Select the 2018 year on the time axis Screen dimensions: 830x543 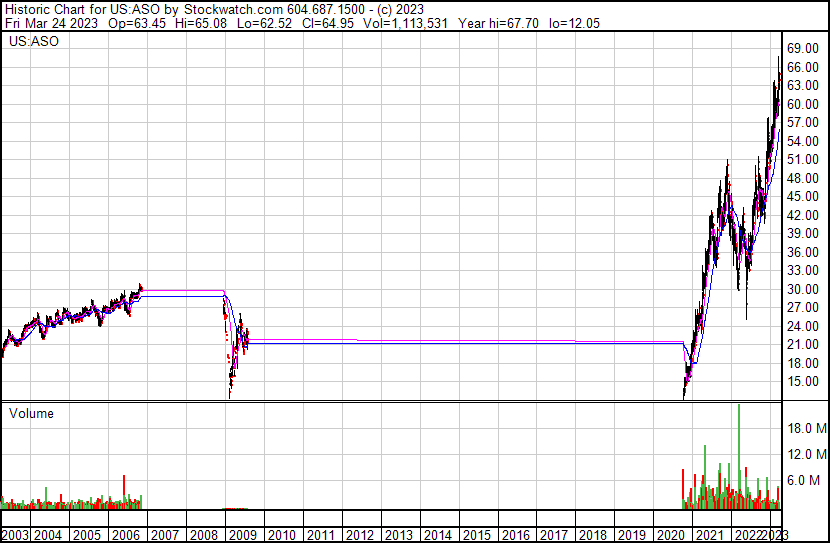point(594,535)
